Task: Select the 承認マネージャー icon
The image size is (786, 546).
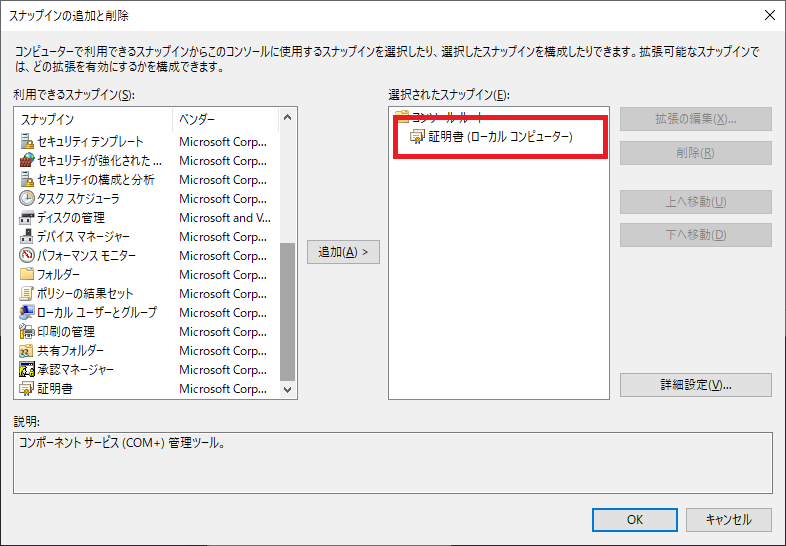Action: pyautogui.click(x=27, y=370)
